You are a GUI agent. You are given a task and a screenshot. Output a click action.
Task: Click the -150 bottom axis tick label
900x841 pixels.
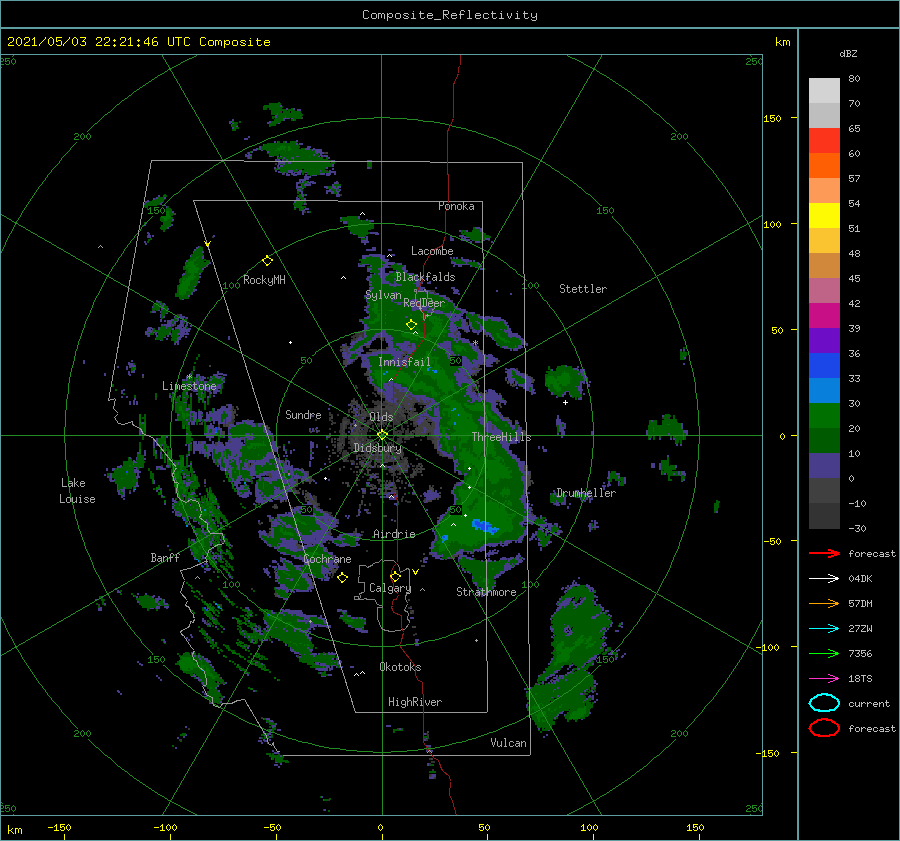tap(59, 827)
